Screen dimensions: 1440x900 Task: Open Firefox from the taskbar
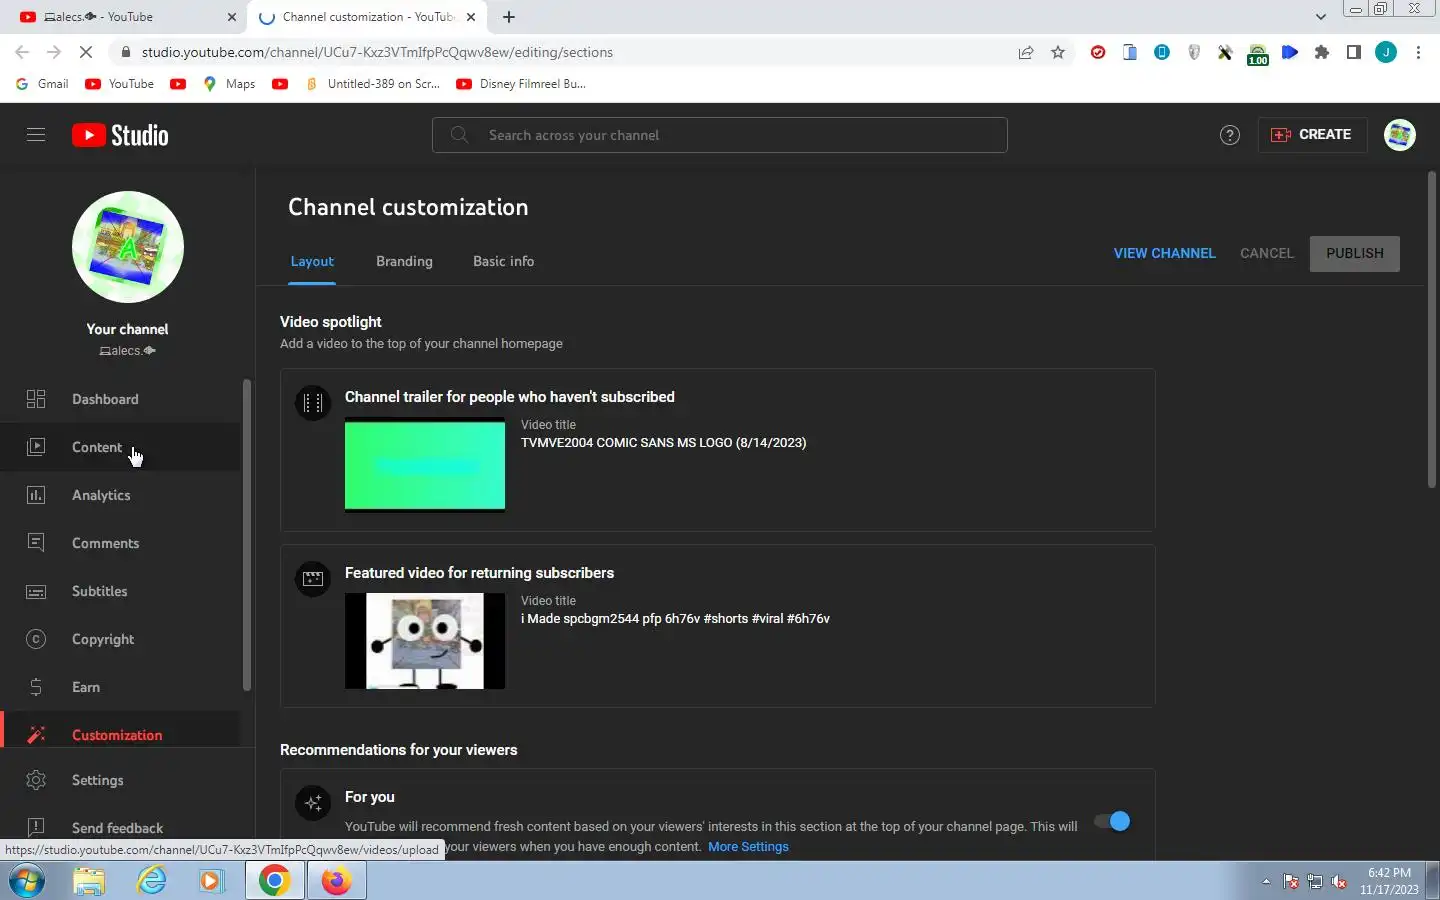click(336, 881)
